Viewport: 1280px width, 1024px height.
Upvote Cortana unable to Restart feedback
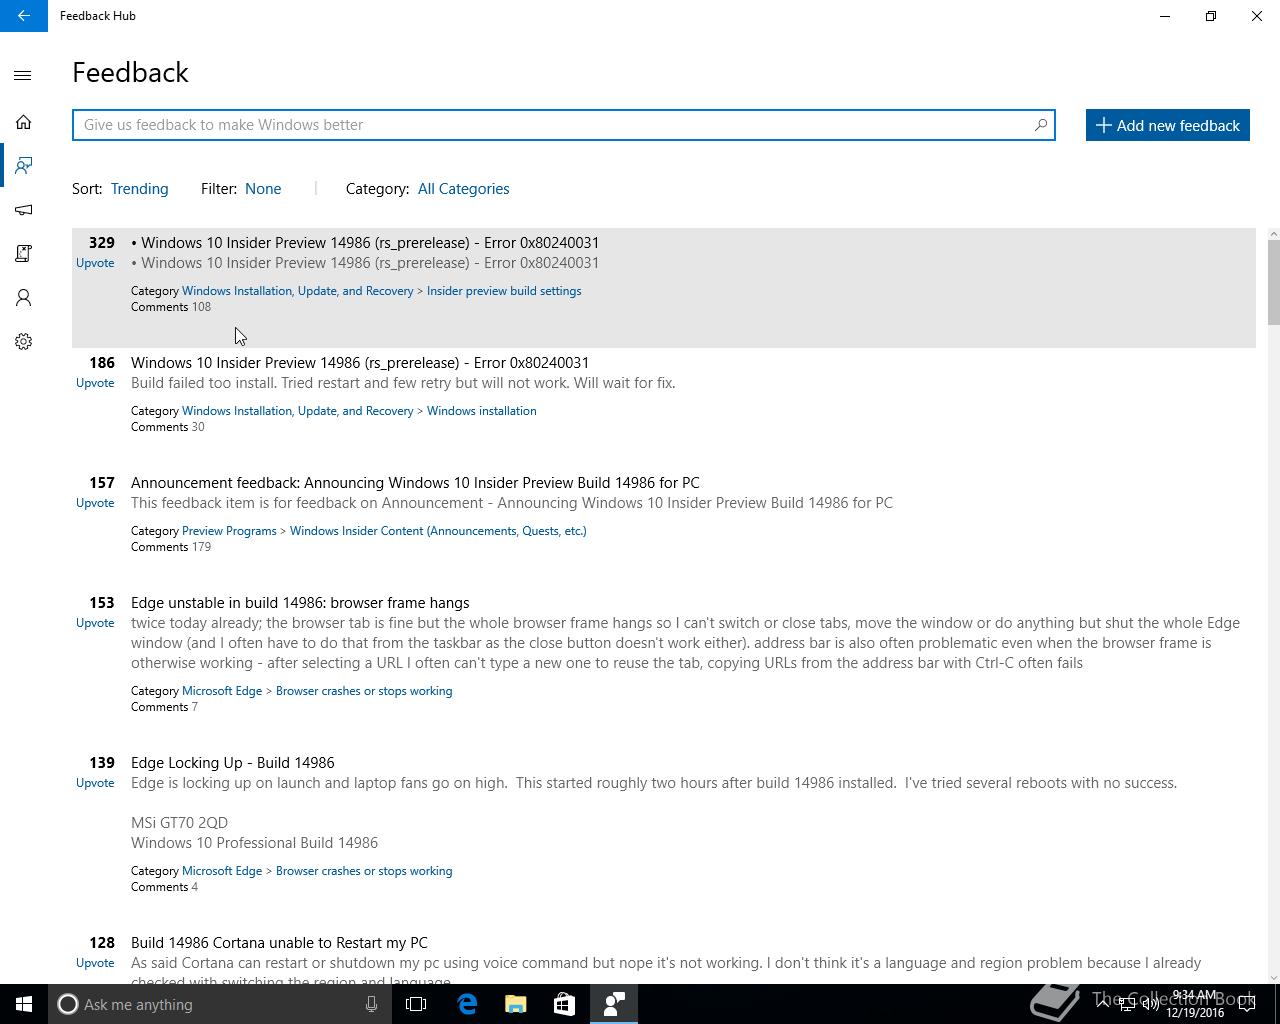[x=95, y=963]
